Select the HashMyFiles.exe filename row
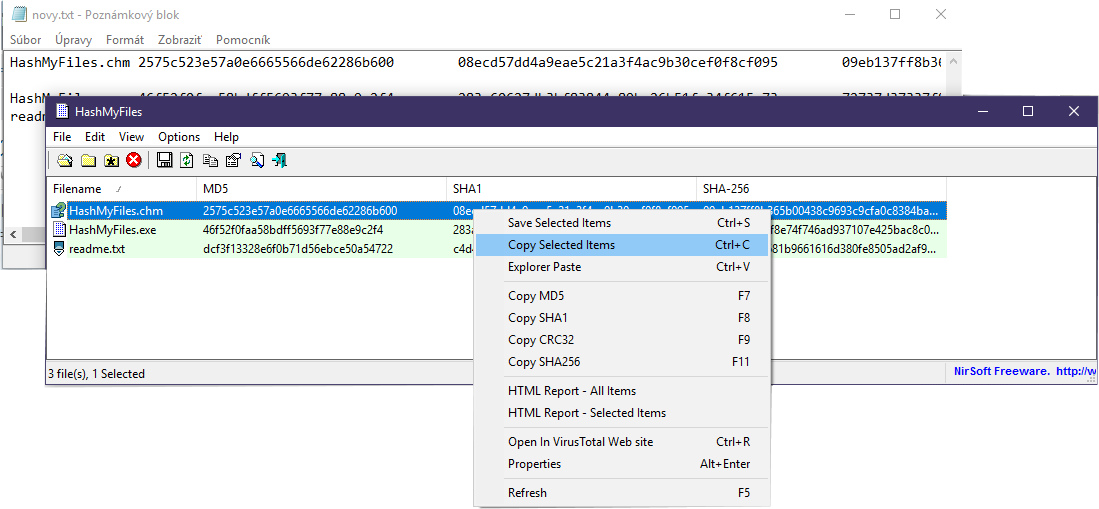The height and width of the screenshot is (509, 1099). click(x=113, y=229)
